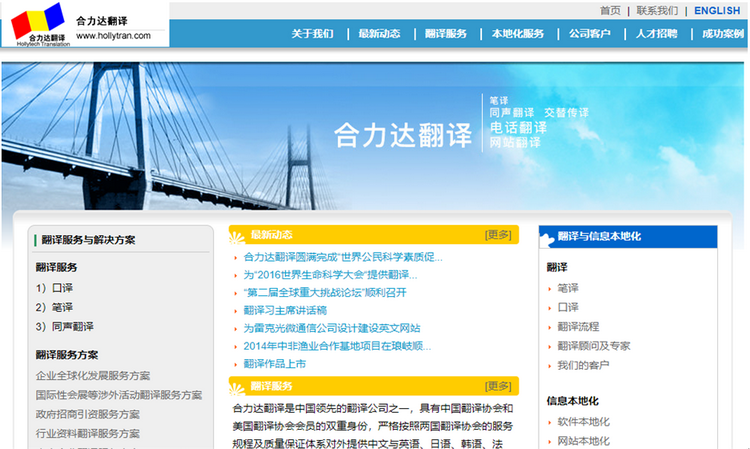Click the flower icon beside 最新动态

point(237,237)
